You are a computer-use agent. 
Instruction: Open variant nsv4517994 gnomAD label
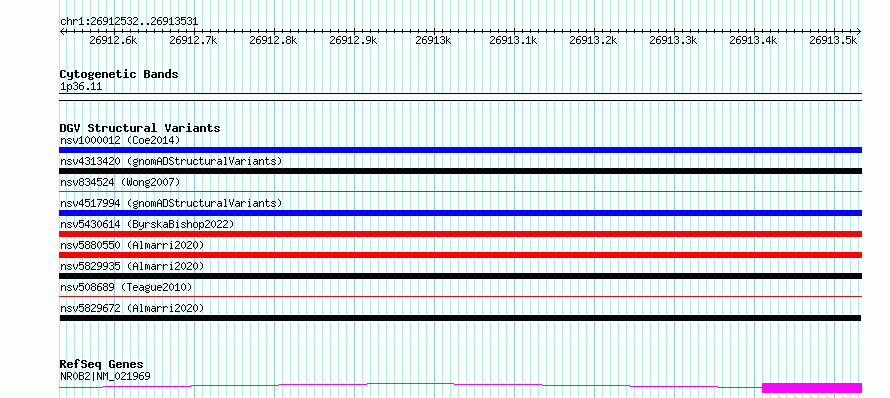tap(171, 203)
